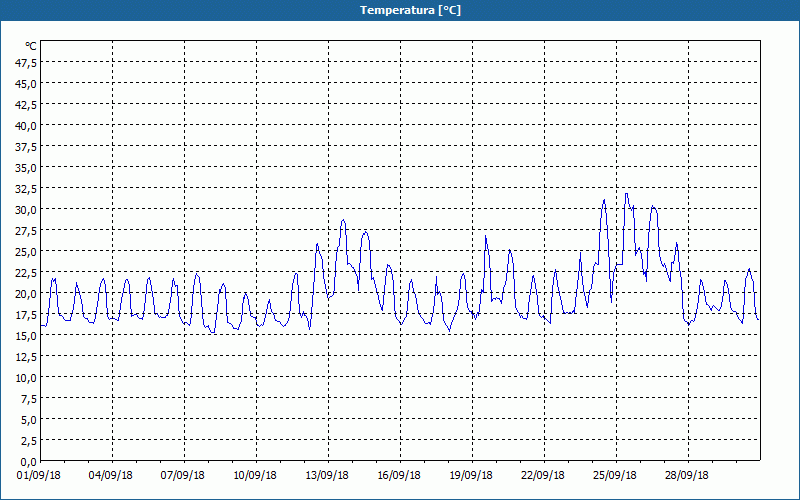Screen dimensions: 800x500
Task: Click the 17,5 y-axis label
Action: click(26, 315)
